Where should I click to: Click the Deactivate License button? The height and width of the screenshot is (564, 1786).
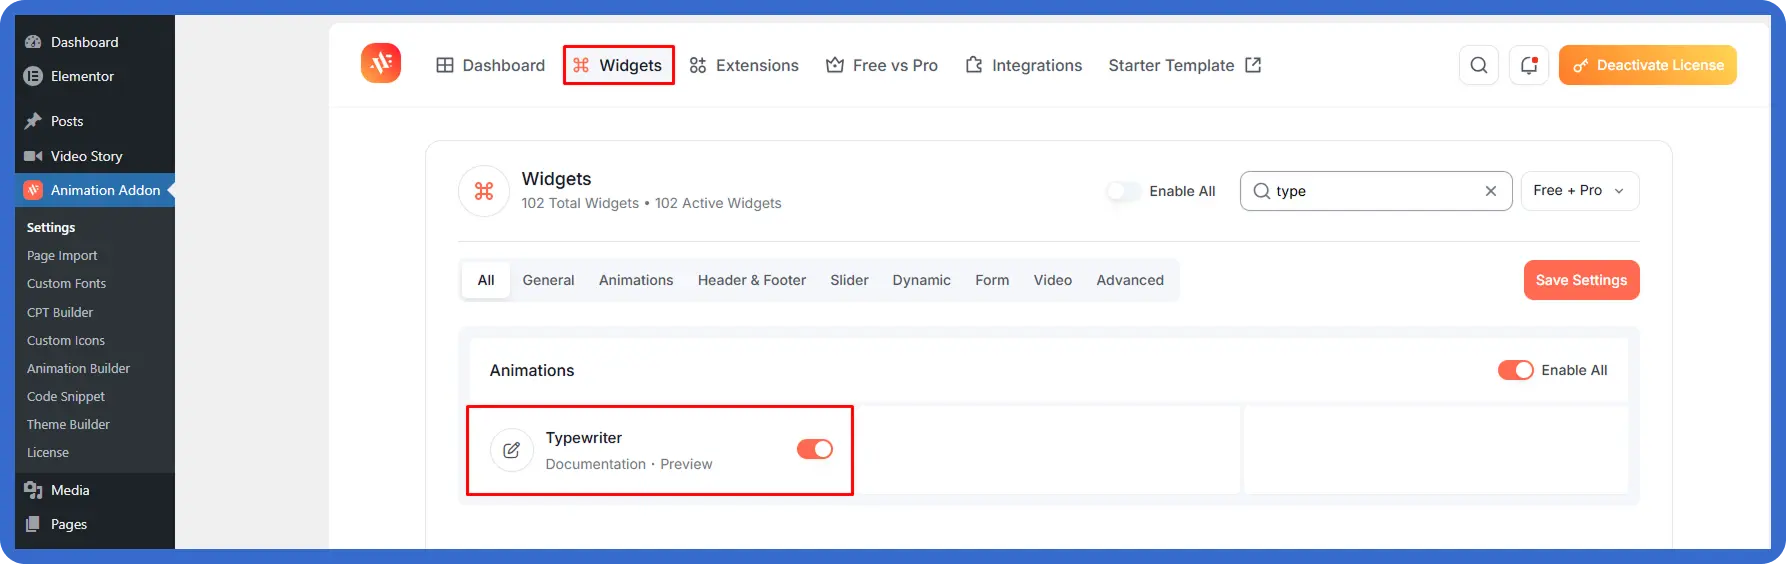pyautogui.click(x=1647, y=65)
